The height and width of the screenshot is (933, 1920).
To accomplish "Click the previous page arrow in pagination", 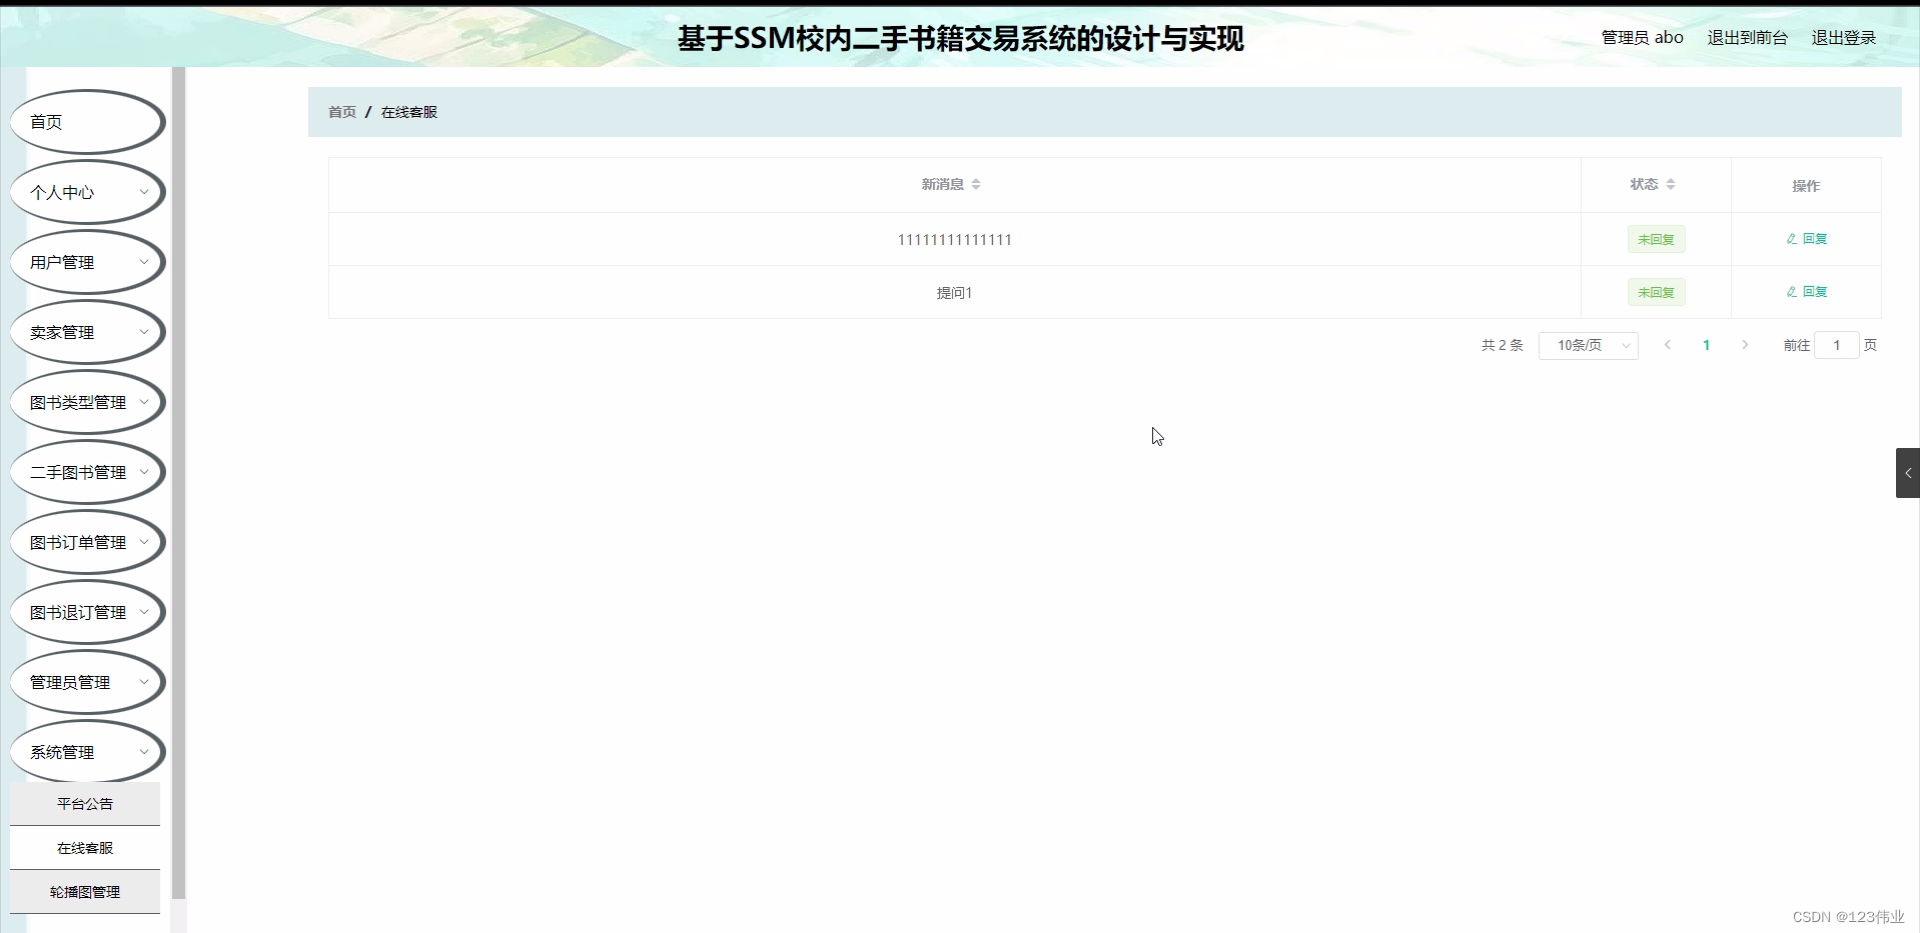I will (x=1667, y=344).
